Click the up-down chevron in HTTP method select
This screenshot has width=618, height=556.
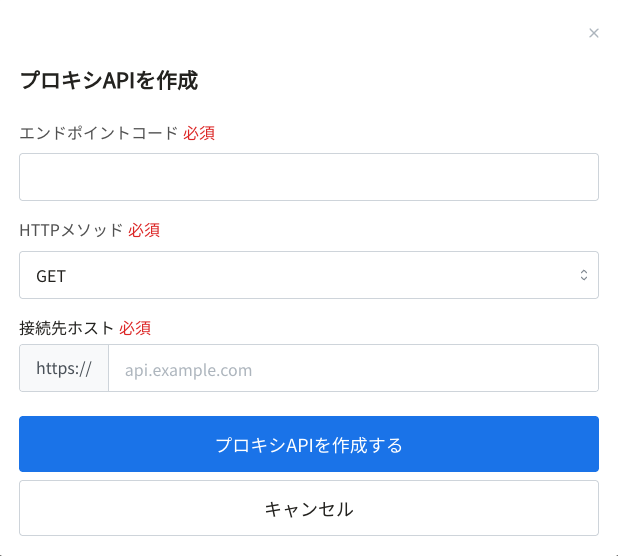click(584, 275)
